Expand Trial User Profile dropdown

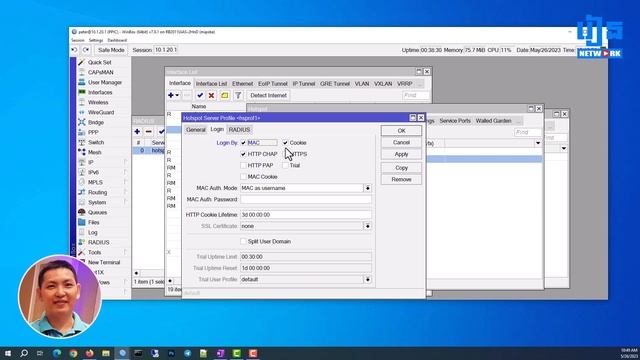click(367, 280)
